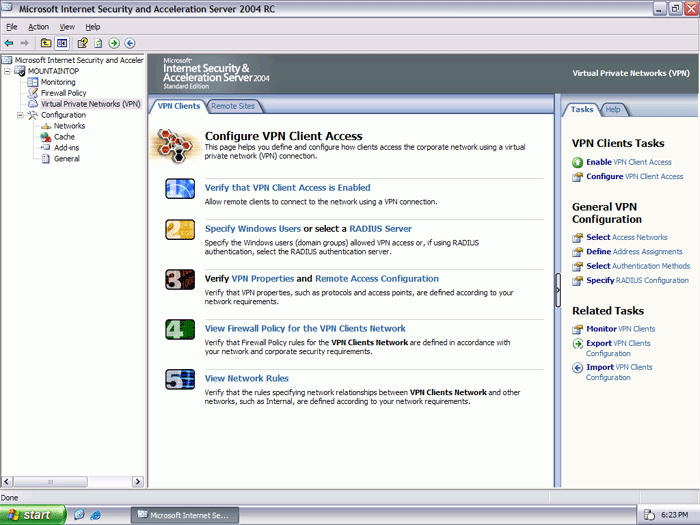This screenshot has height=525, width=700.
Task: Select General under Configuration
Action: (x=67, y=158)
